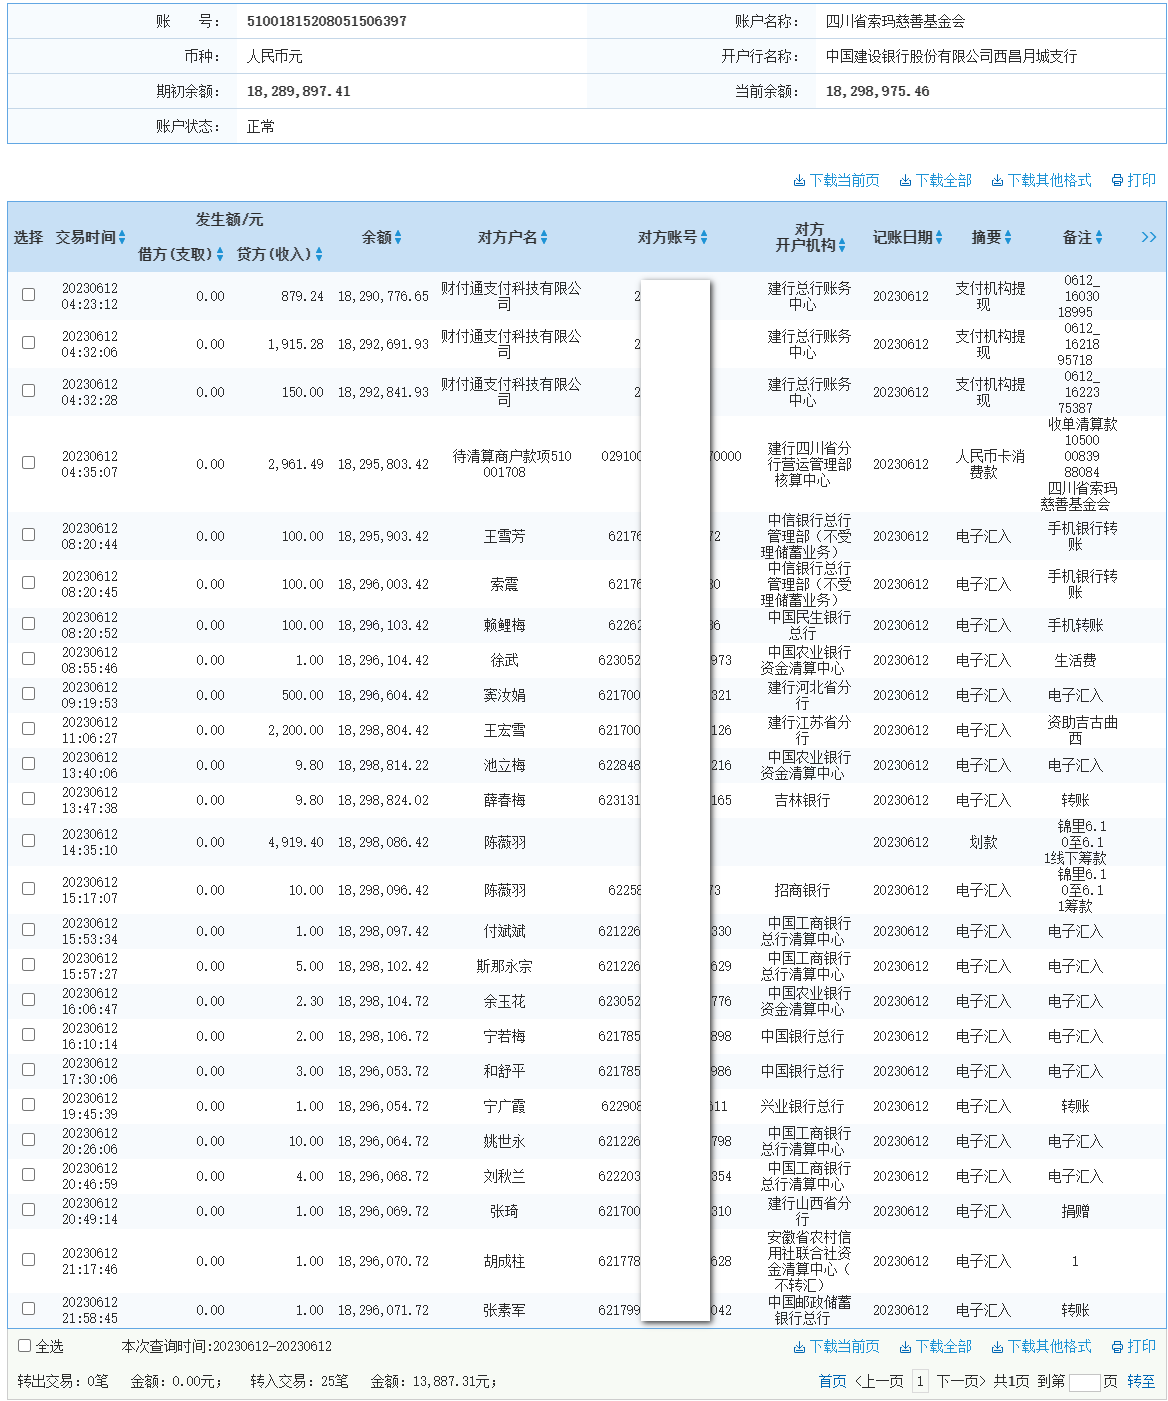Viewport: 1168px width, 1401px height.
Task: Click amount 2,961.49 credit cell
Action: [296, 464]
